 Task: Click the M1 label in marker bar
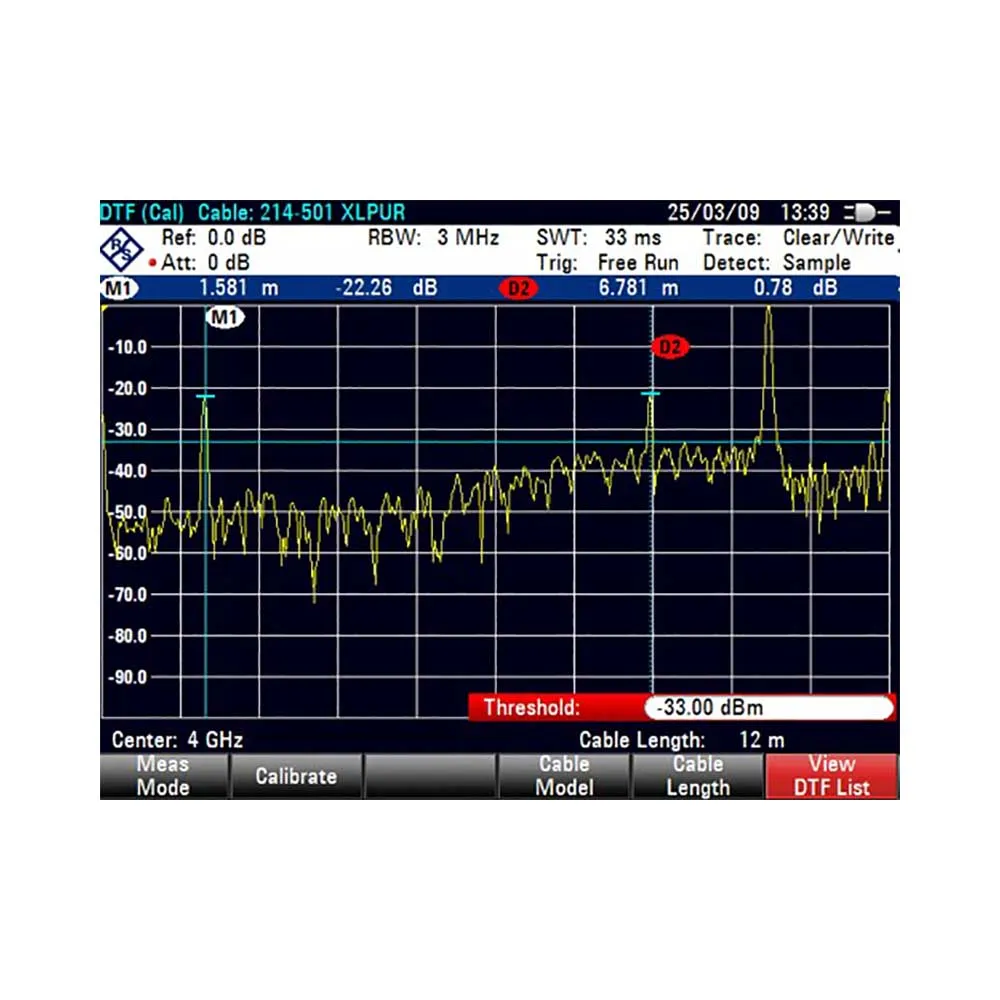(119, 288)
